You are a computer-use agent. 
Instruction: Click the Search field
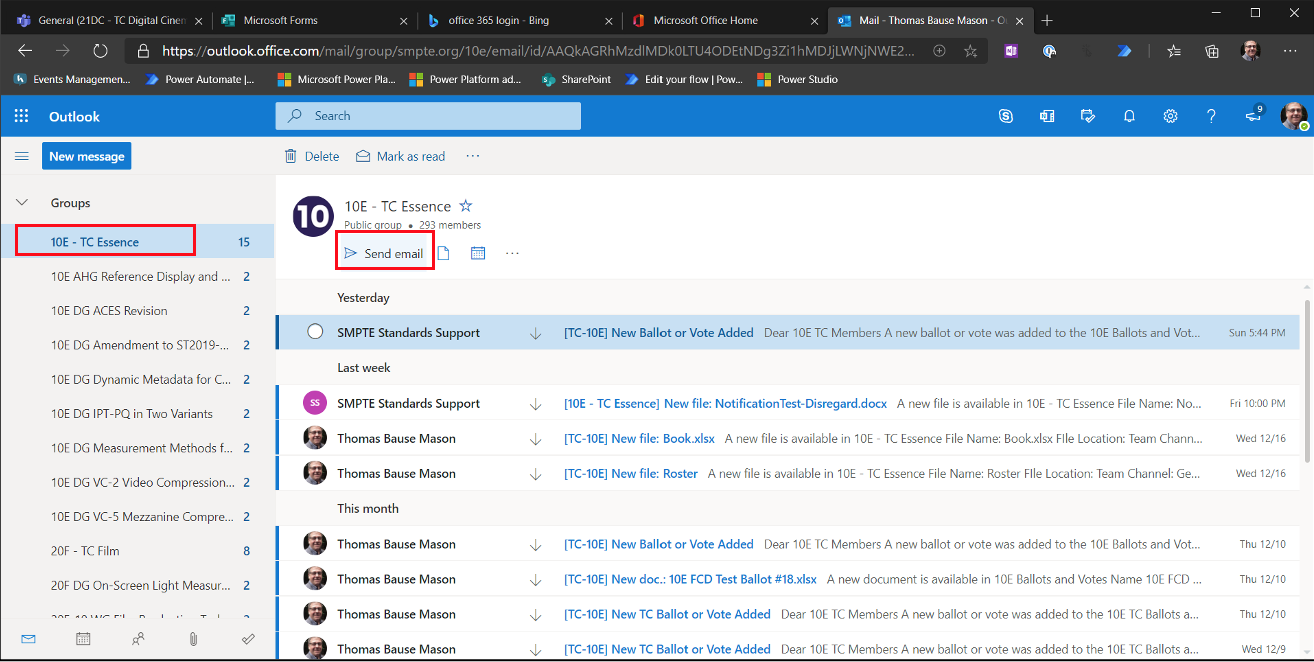pos(427,116)
